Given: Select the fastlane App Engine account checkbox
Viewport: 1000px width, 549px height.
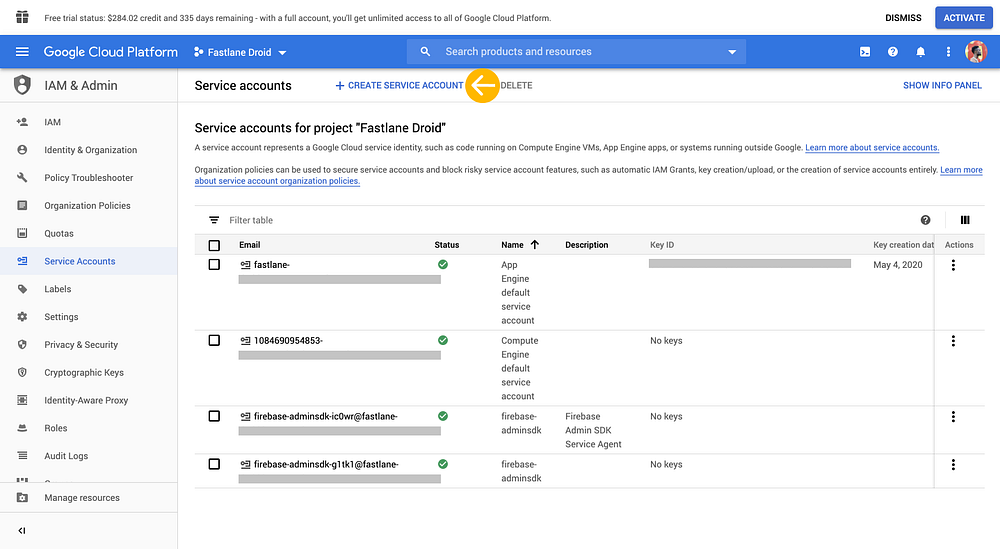Looking at the screenshot, I should (x=214, y=265).
